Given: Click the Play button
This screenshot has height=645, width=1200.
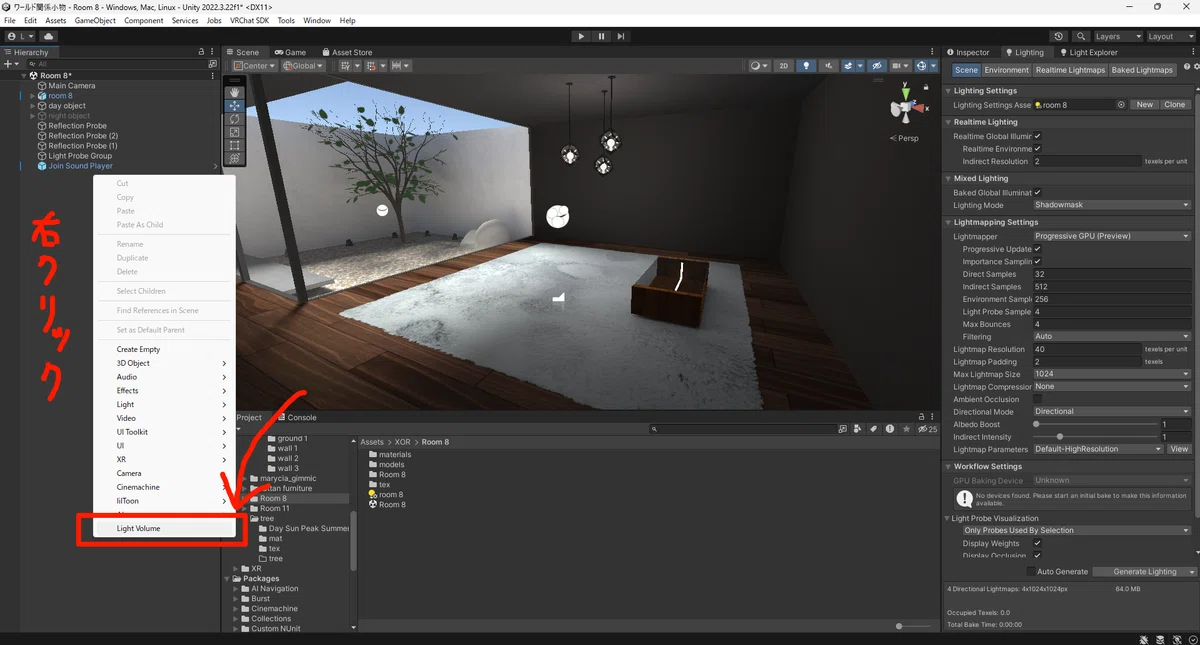Looking at the screenshot, I should click(x=581, y=36).
